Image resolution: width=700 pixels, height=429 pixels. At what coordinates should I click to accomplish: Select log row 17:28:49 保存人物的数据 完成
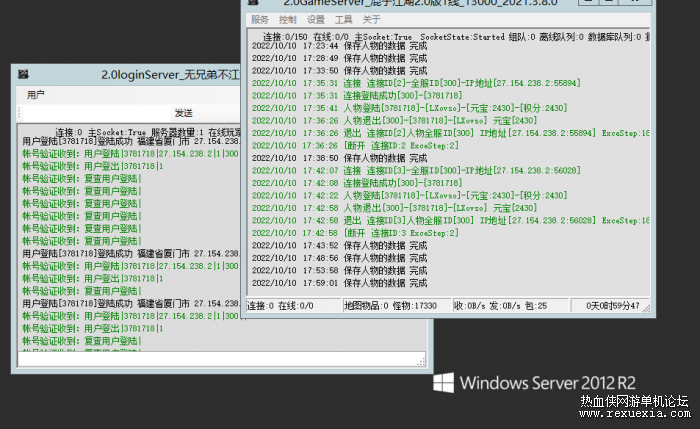tap(339, 58)
